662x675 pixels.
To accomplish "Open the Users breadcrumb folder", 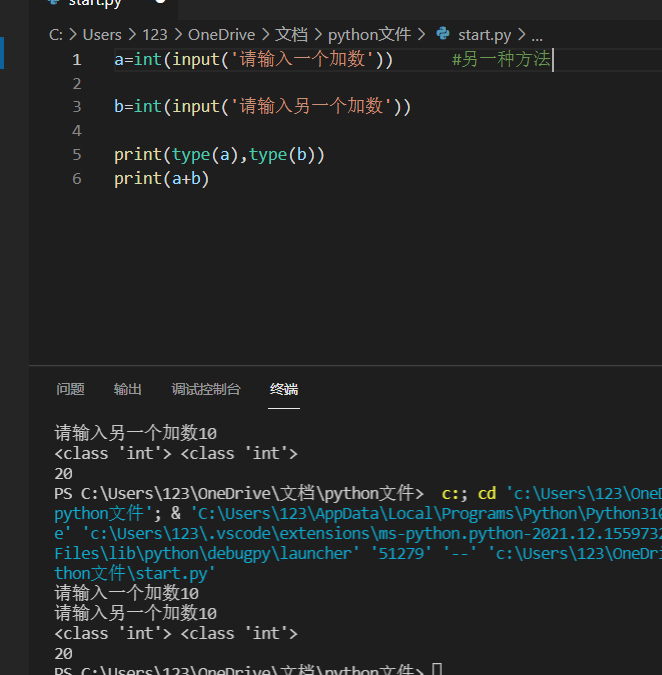I will [102, 34].
